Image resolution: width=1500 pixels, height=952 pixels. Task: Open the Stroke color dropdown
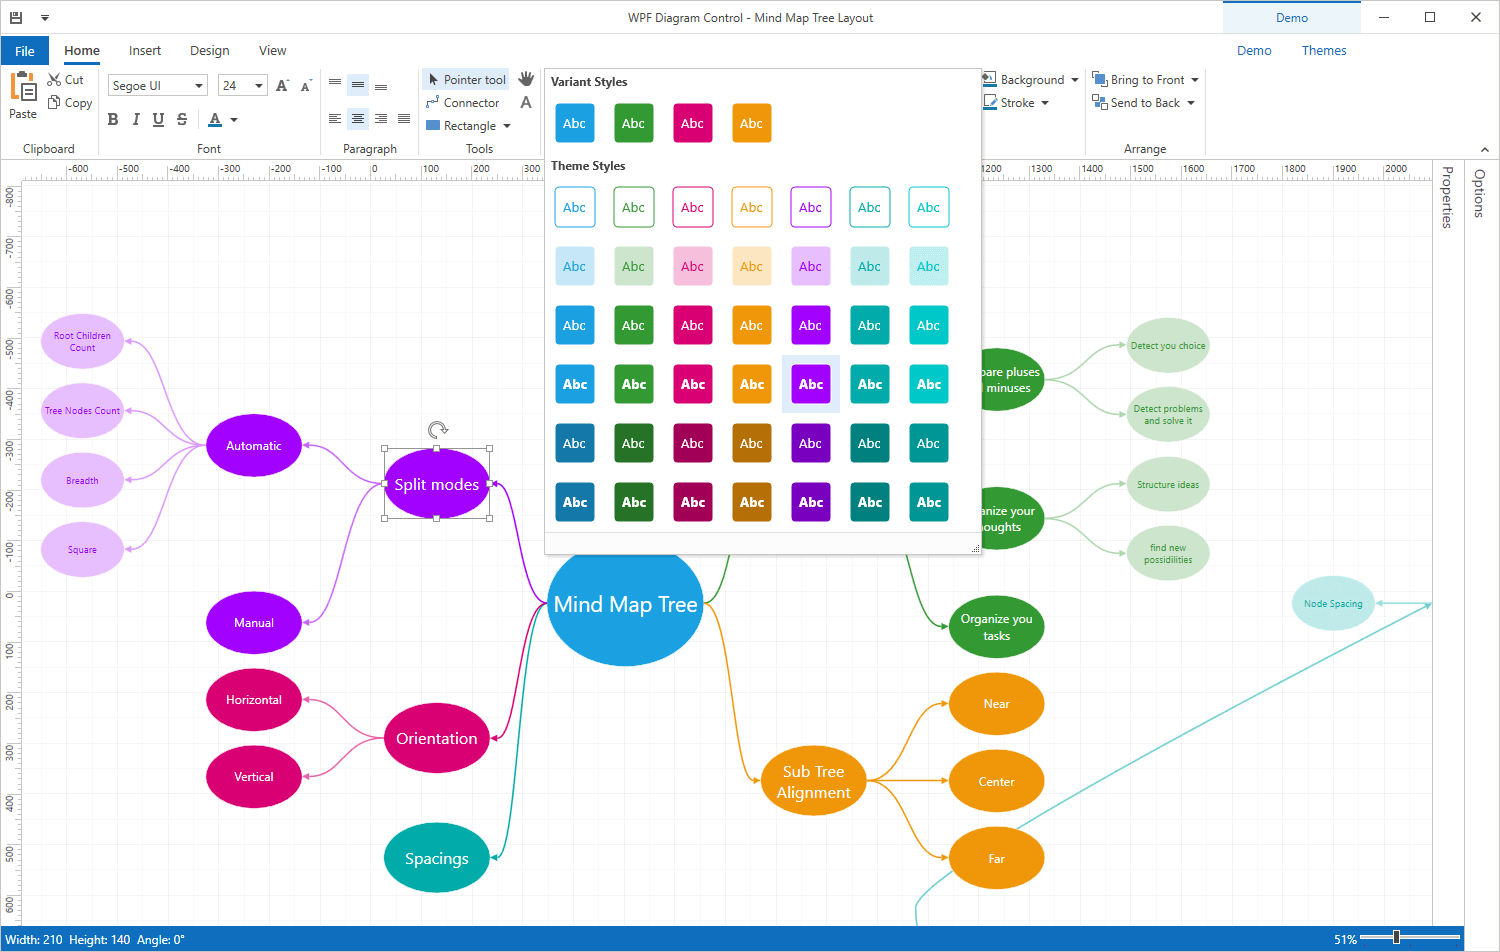[x=1043, y=102]
